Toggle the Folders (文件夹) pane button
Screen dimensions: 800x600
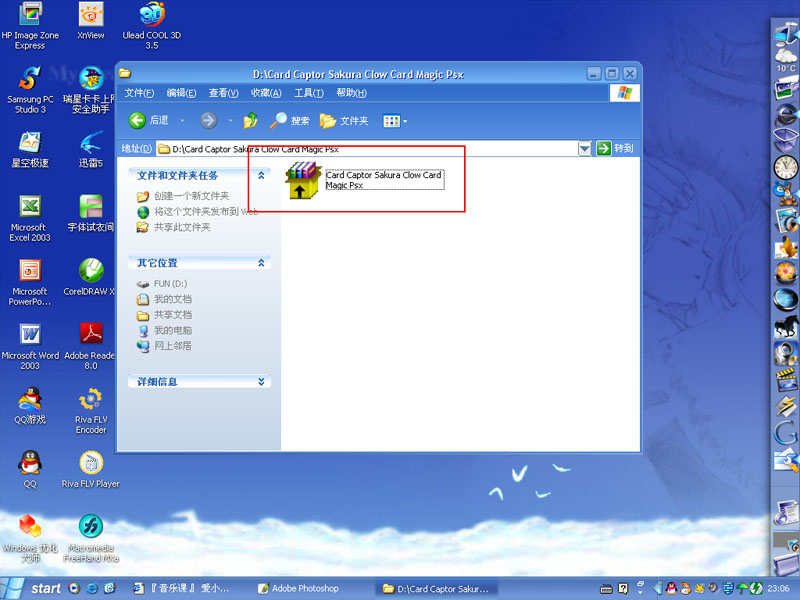(x=344, y=121)
